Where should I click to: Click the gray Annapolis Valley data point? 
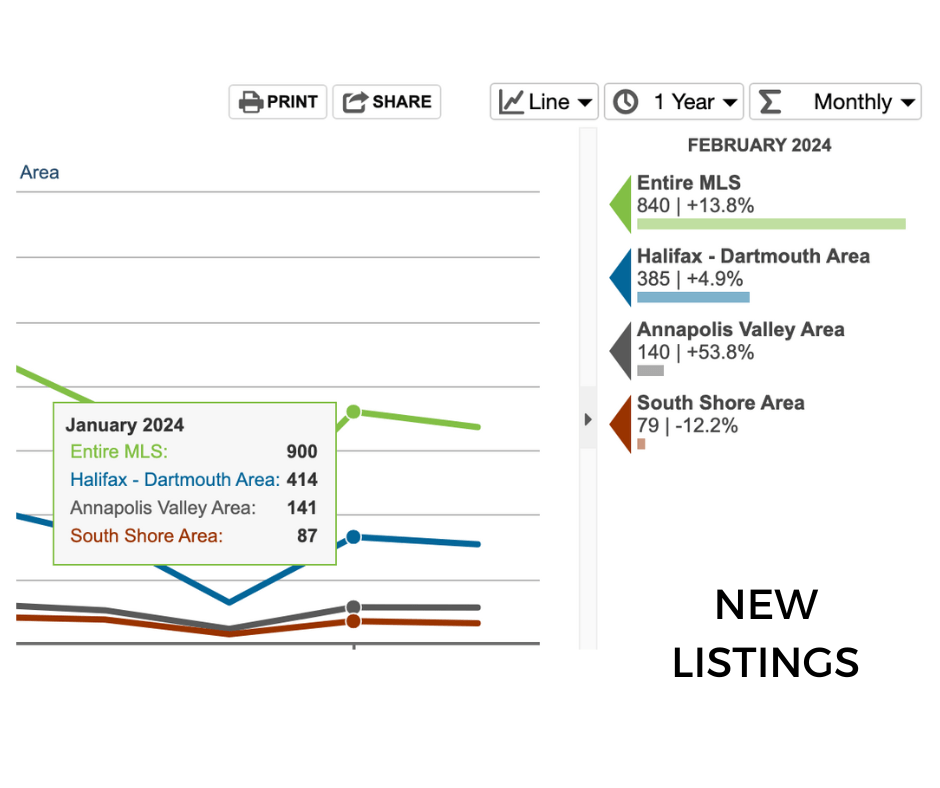click(354, 607)
